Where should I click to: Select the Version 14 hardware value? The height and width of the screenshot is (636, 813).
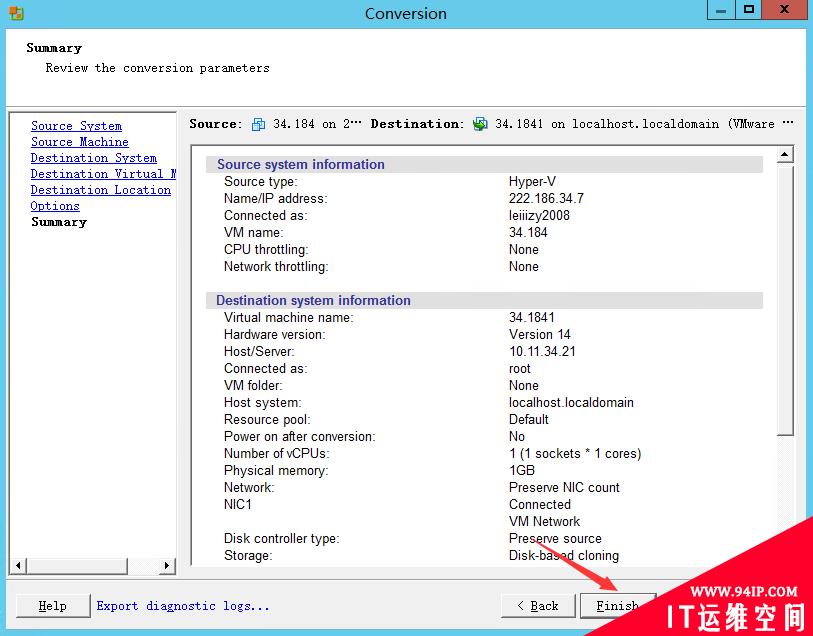tap(539, 335)
